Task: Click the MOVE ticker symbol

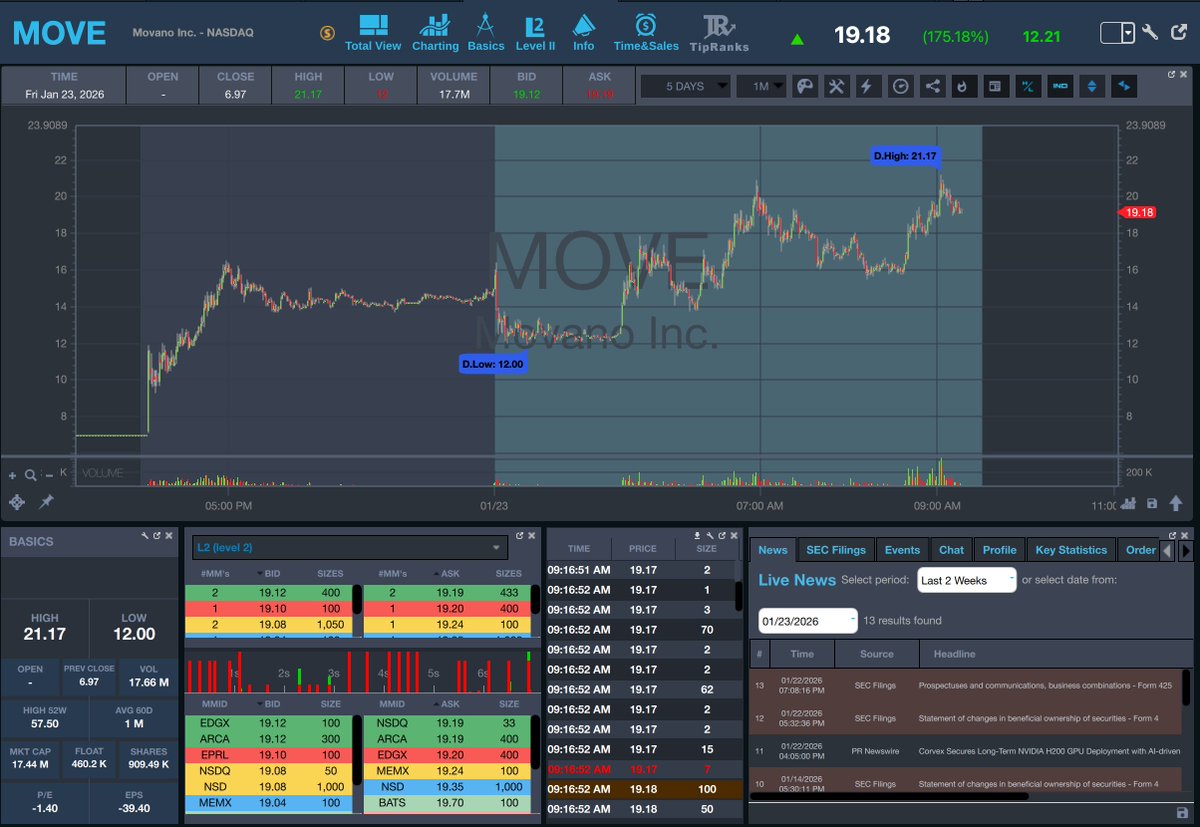Action: (x=59, y=32)
